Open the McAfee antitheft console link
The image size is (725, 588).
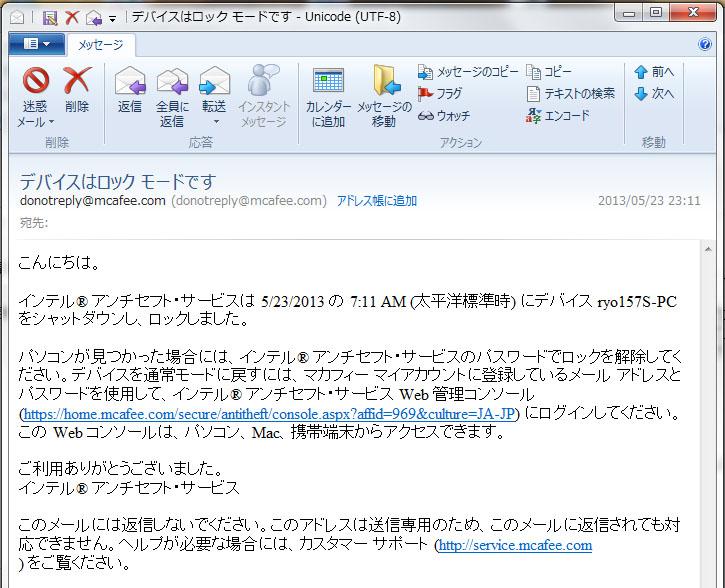pyautogui.click(x=269, y=414)
